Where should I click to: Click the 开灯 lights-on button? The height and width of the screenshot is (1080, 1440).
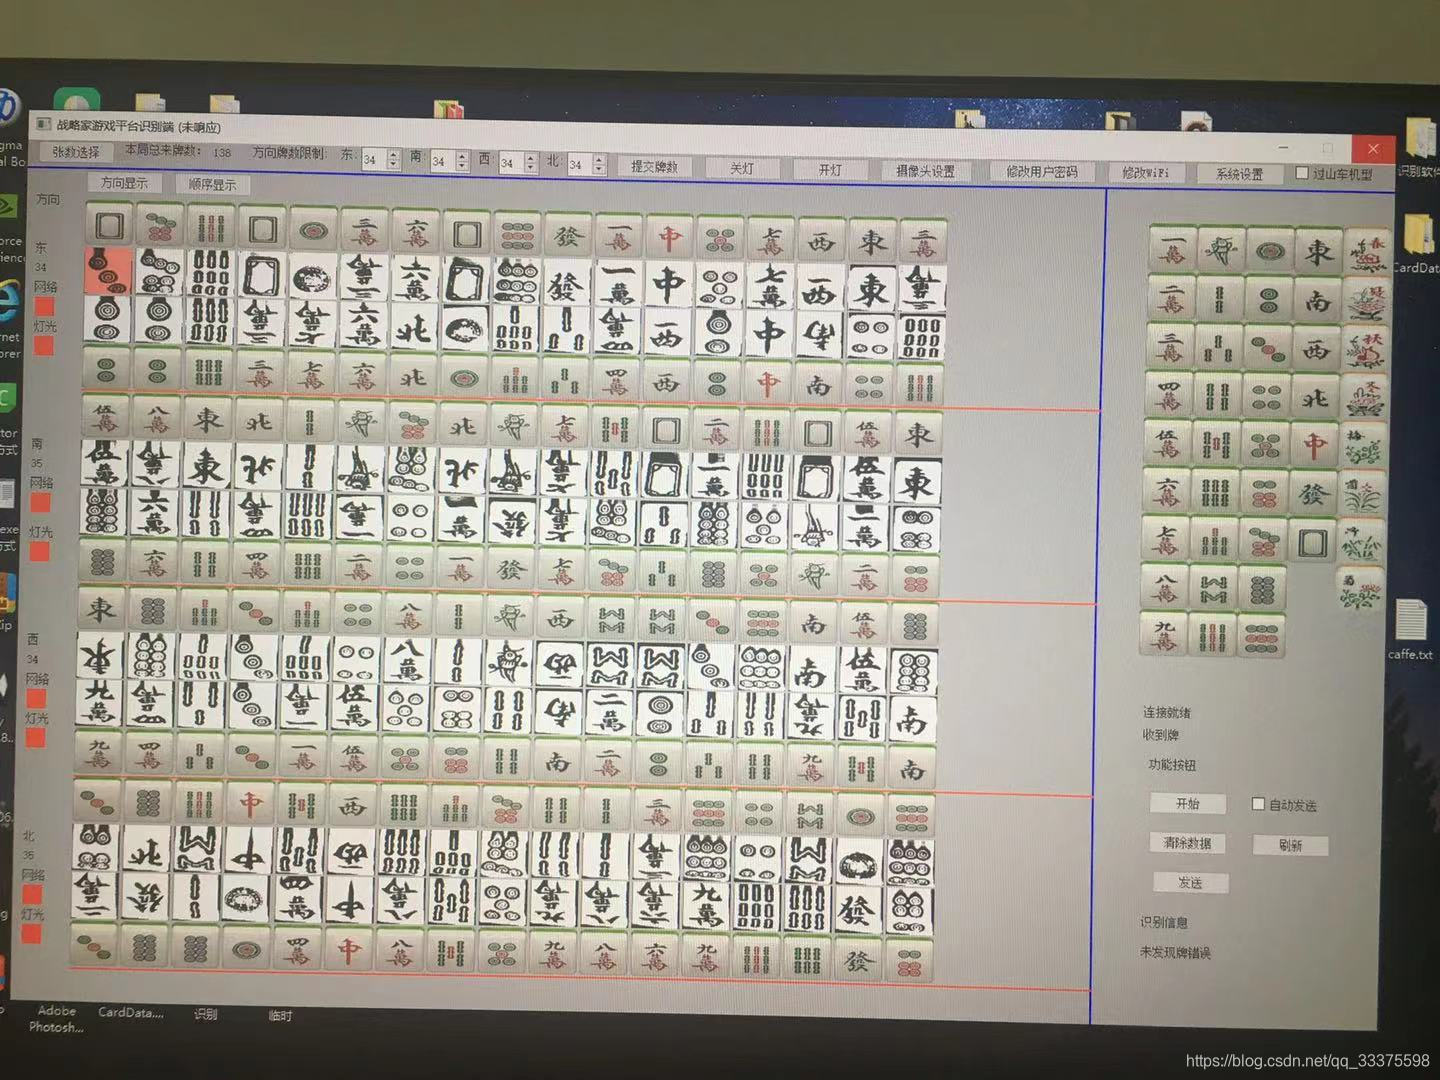pyautogui.click(x=829, y=170)
